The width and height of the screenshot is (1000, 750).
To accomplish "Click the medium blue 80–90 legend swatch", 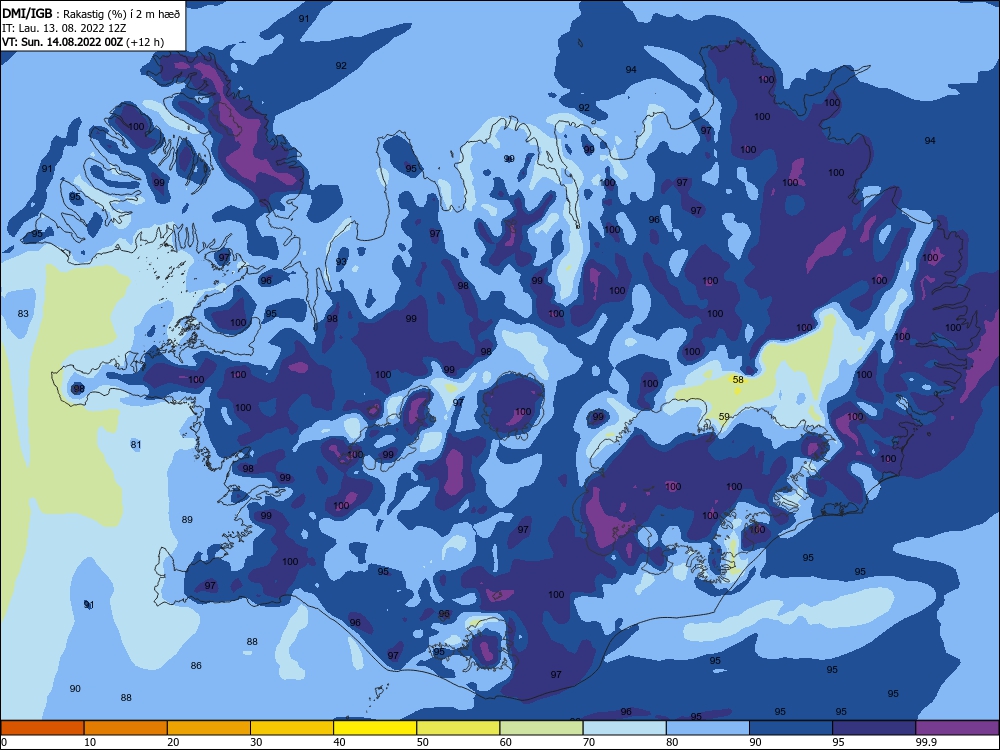I will pos(708,728).
